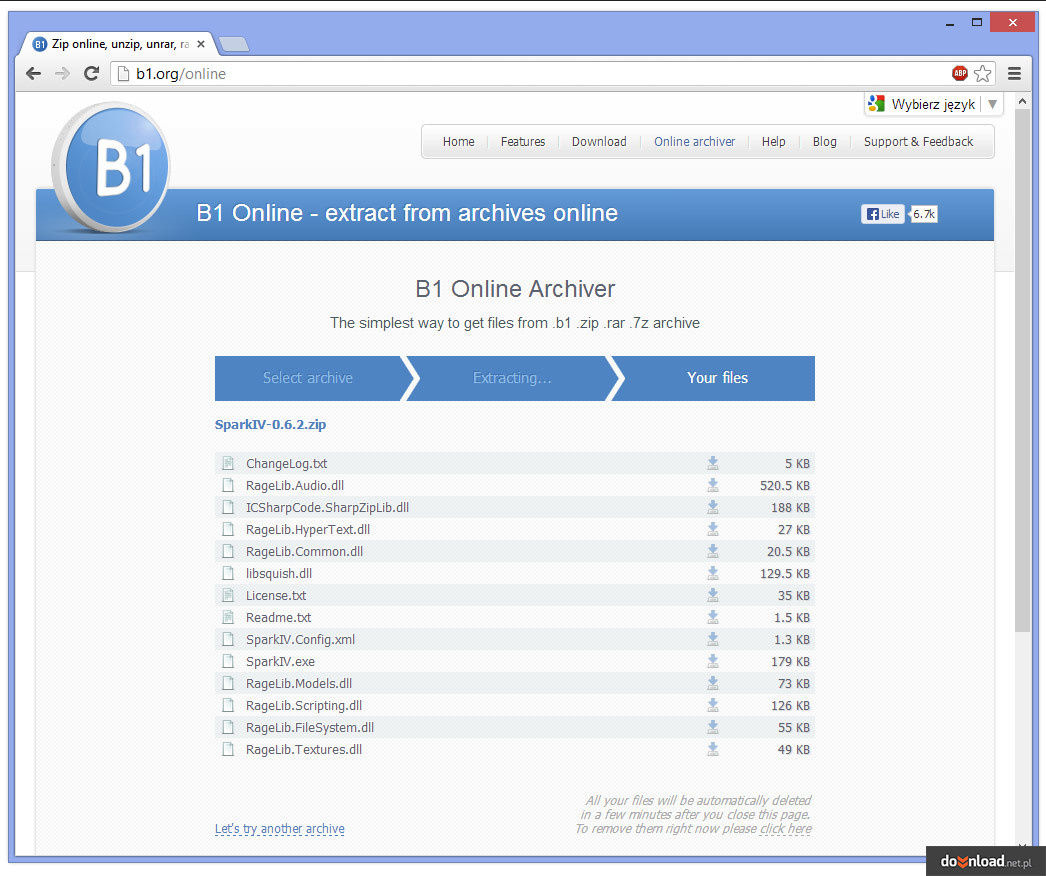Bookmark page with the star icon
The height and width of the screenshot is (876, 1046).
click(x=982, y=73)
